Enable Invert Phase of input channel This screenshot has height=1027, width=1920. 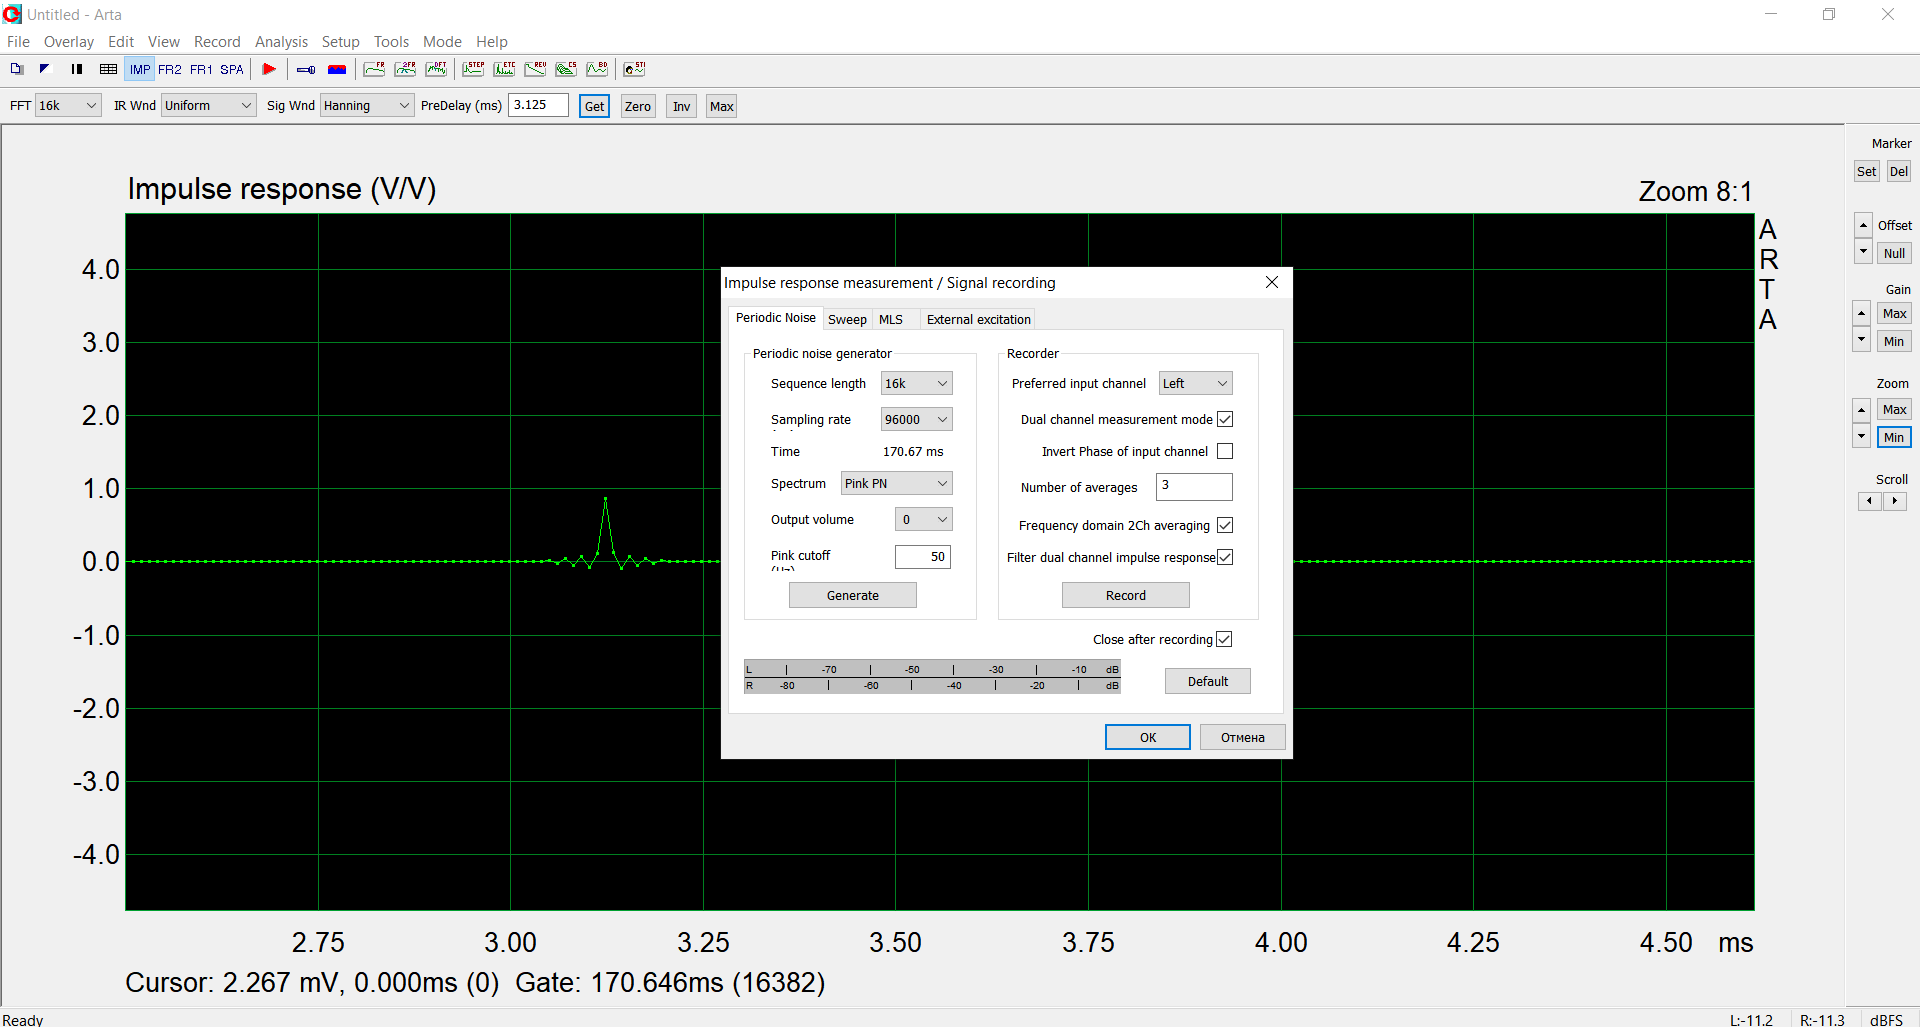coord(1225,452)
